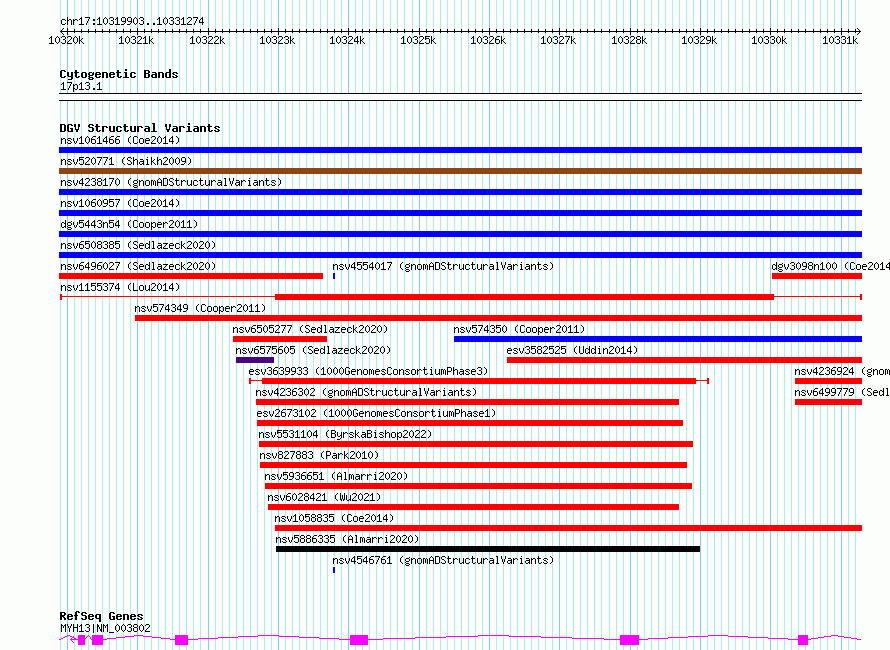Viewport: 890px width, 650px height.
Task: Click the tiny blue nsv4546761 marker
Action: coord(334,570)
